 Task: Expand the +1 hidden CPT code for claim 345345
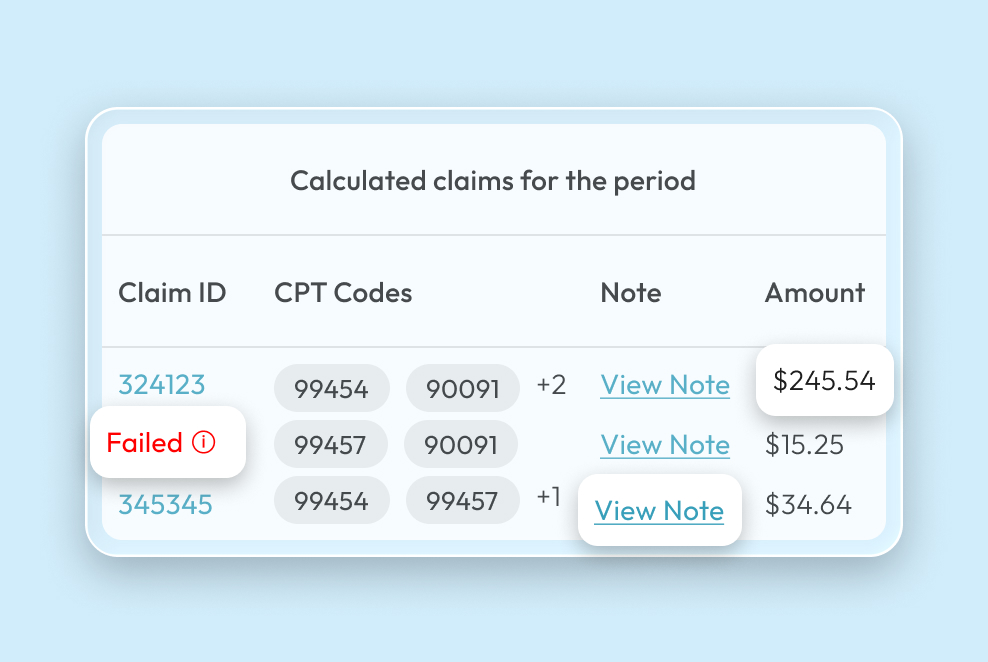pyautogui.click(x=550, y=495)
